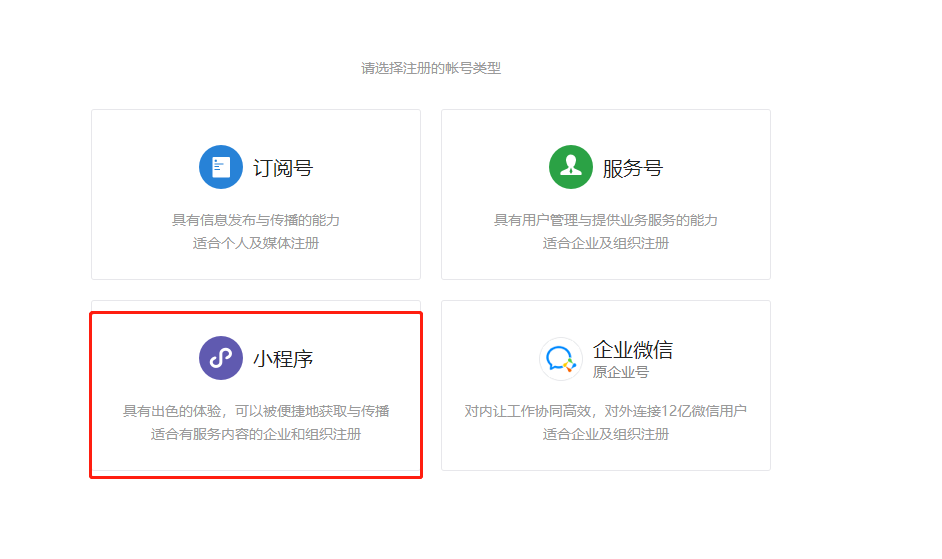Click 适合有服务内容的企业和组织注册 text
Screen dimensions: 942x559
[256, 434]
